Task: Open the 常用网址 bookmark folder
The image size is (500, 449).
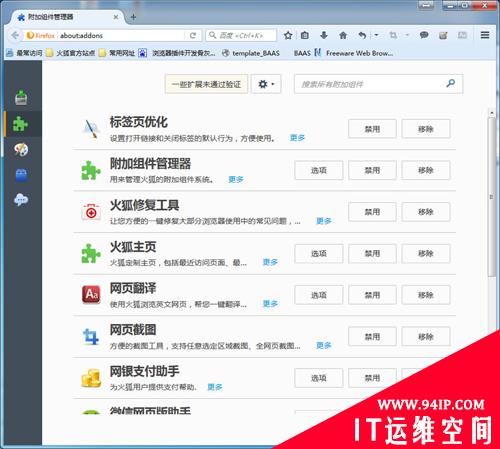Action: click(117, 53)
